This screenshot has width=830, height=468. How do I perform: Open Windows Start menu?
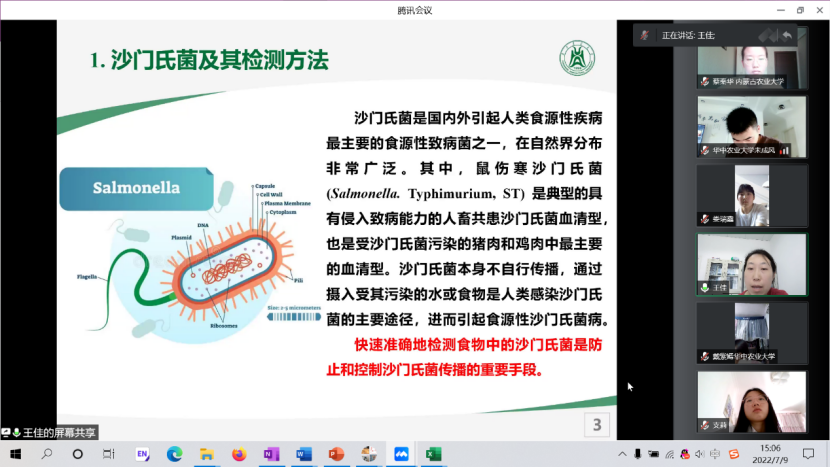coord(15,454)
